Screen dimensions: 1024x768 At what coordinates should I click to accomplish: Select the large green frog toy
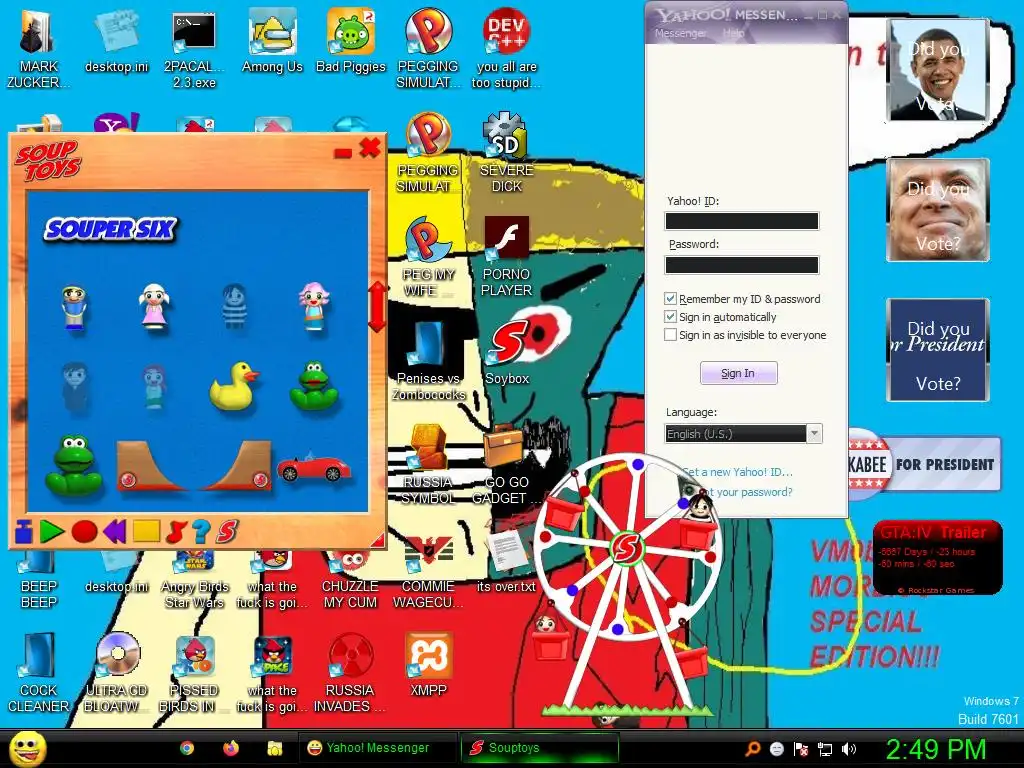(x=74, y=464)
